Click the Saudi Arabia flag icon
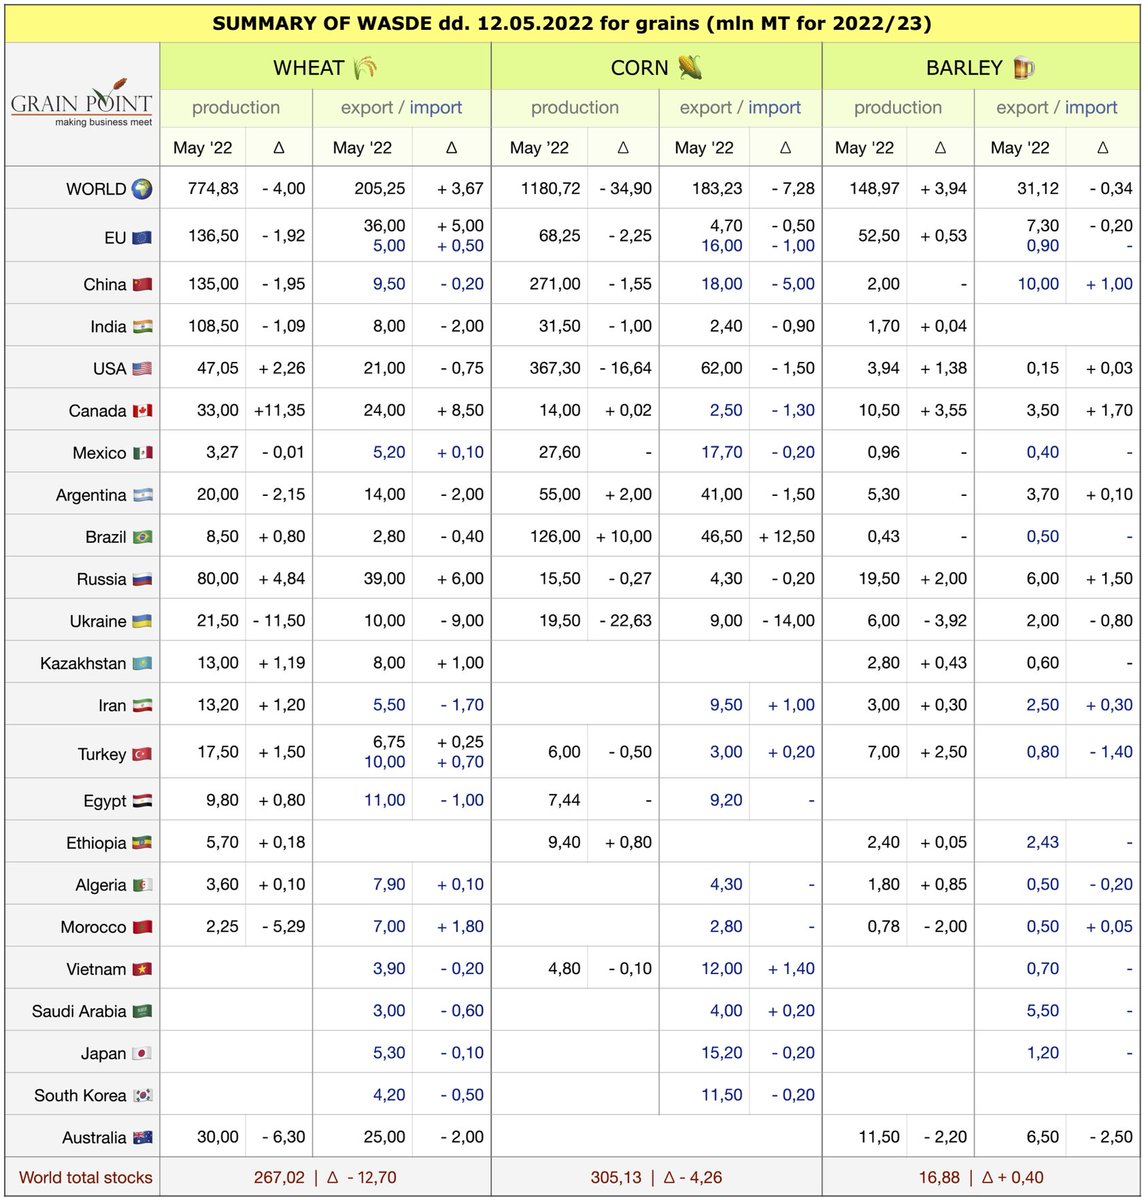 [142, 1011]
